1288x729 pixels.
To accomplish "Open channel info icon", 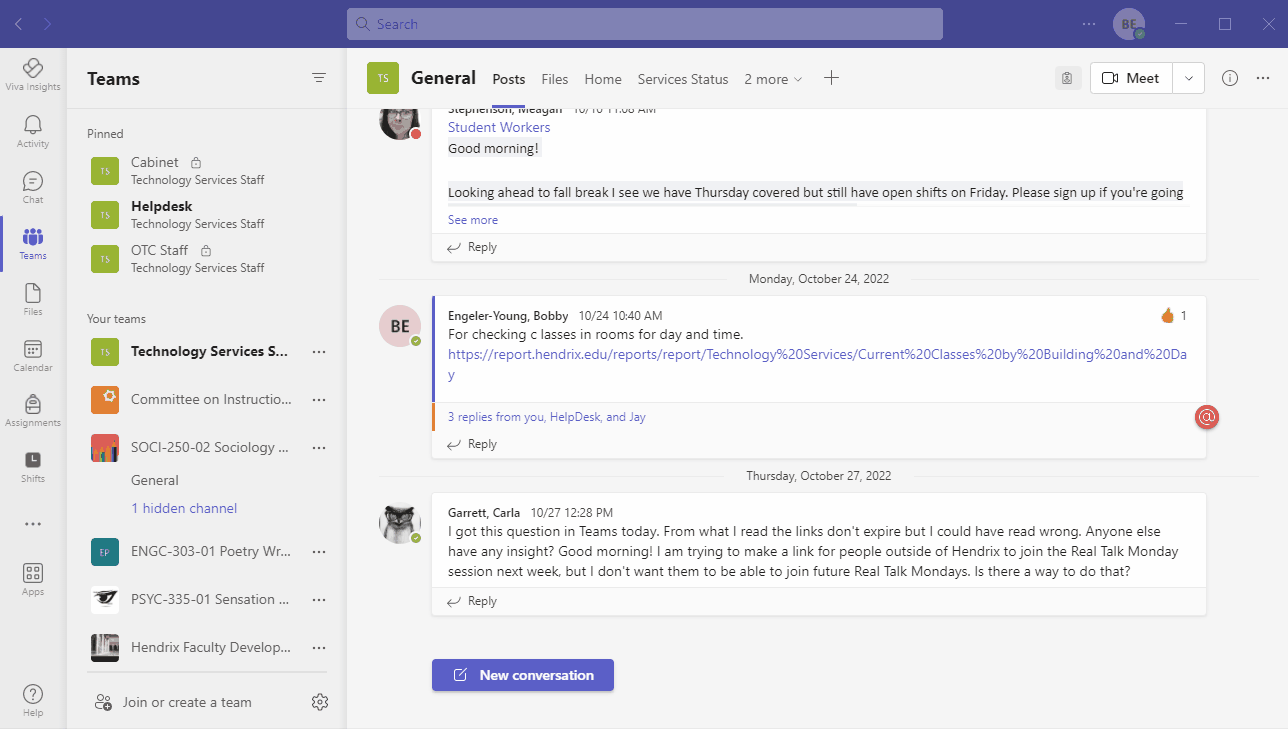I will pyautogui.click(x=1231, y=78).
